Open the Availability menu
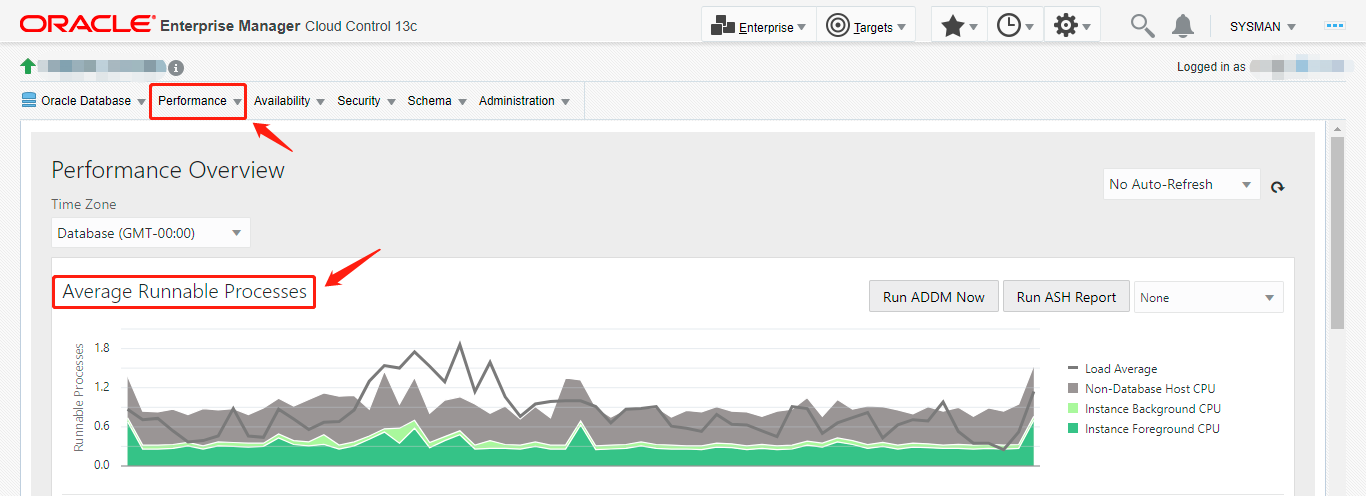This screenshot has height=496, width=1366. pos(289,101)
